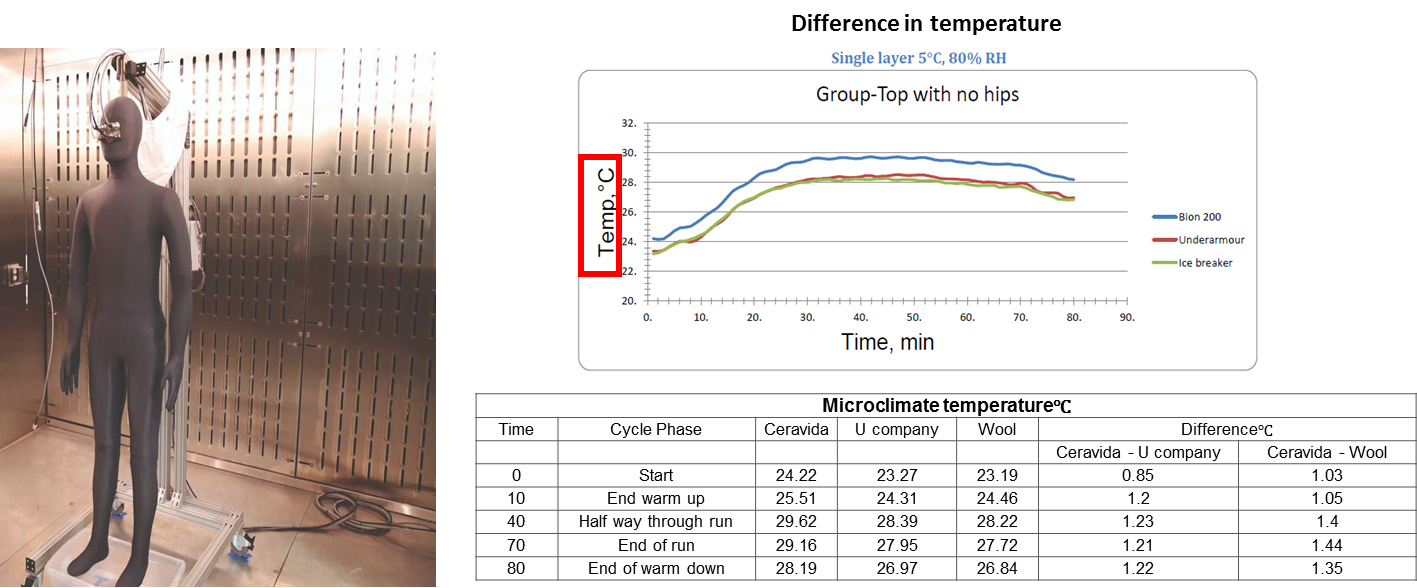The width and height of the screenshot is (1417, 588).
Task: Click the 'Half way through run' cell
Action: pos(656,521)
